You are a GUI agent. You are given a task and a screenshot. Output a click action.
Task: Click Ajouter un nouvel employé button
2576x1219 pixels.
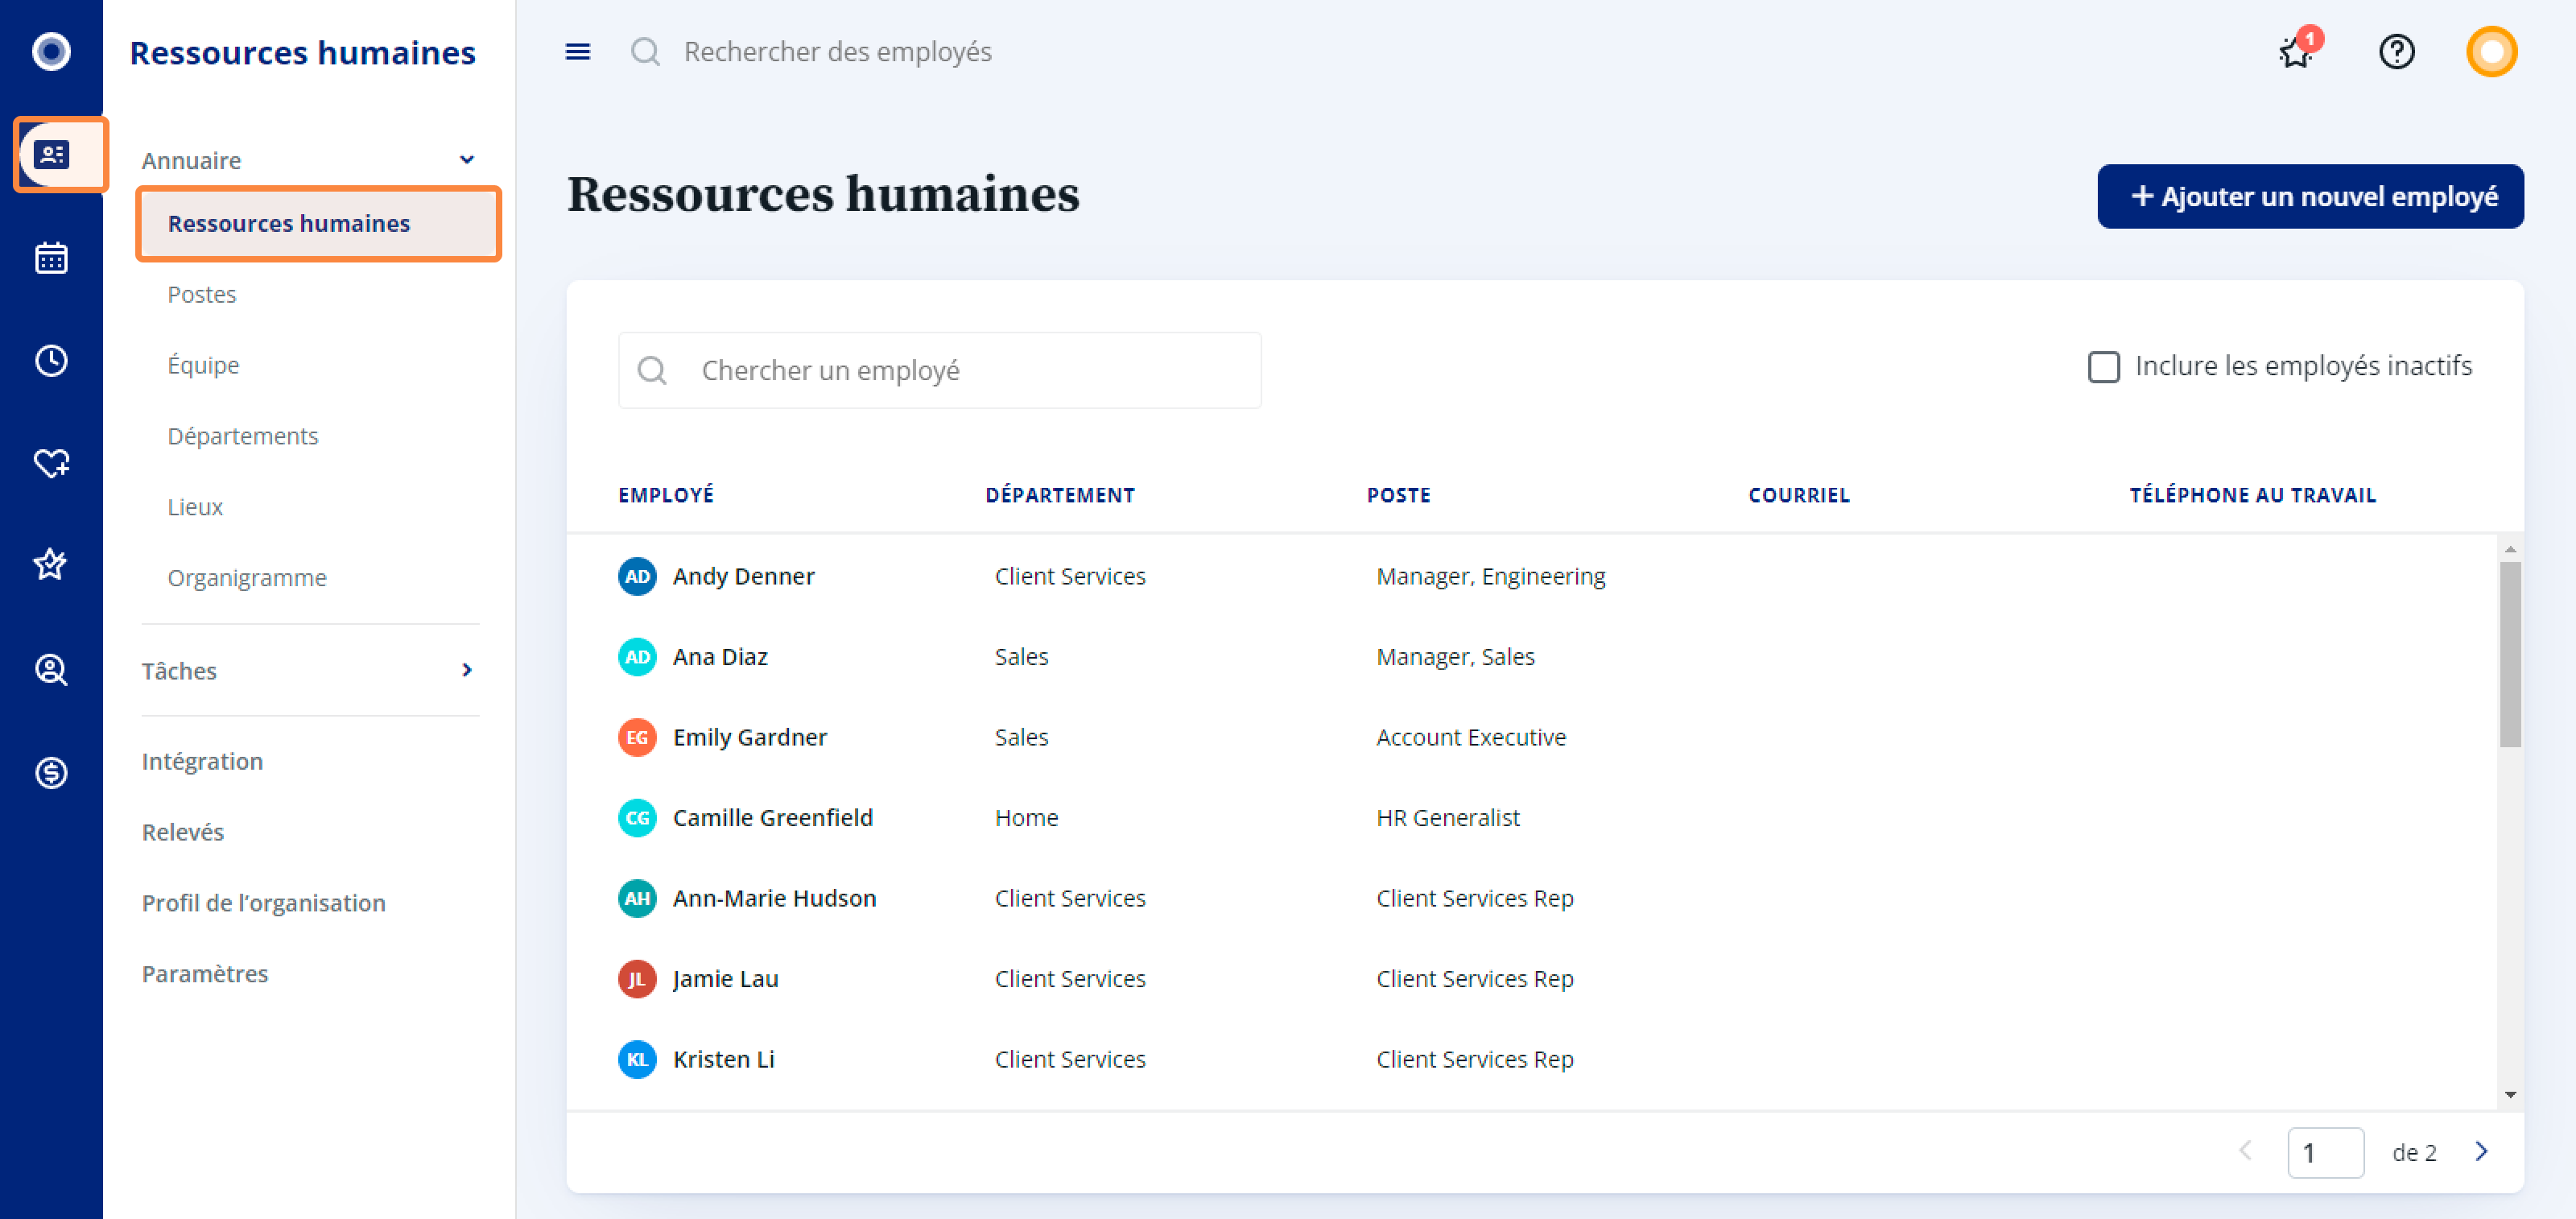click(2310, 196)
